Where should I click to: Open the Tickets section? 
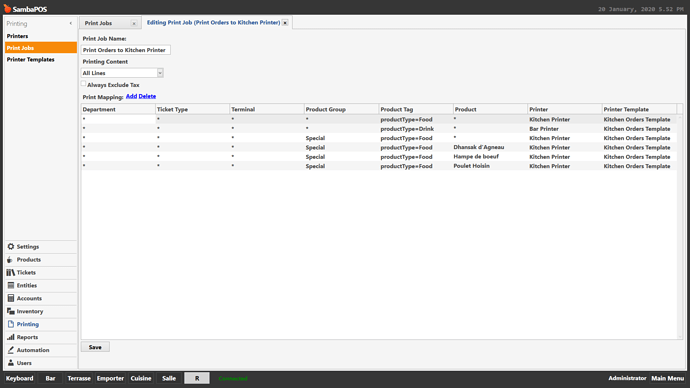(x=41, y=273)
